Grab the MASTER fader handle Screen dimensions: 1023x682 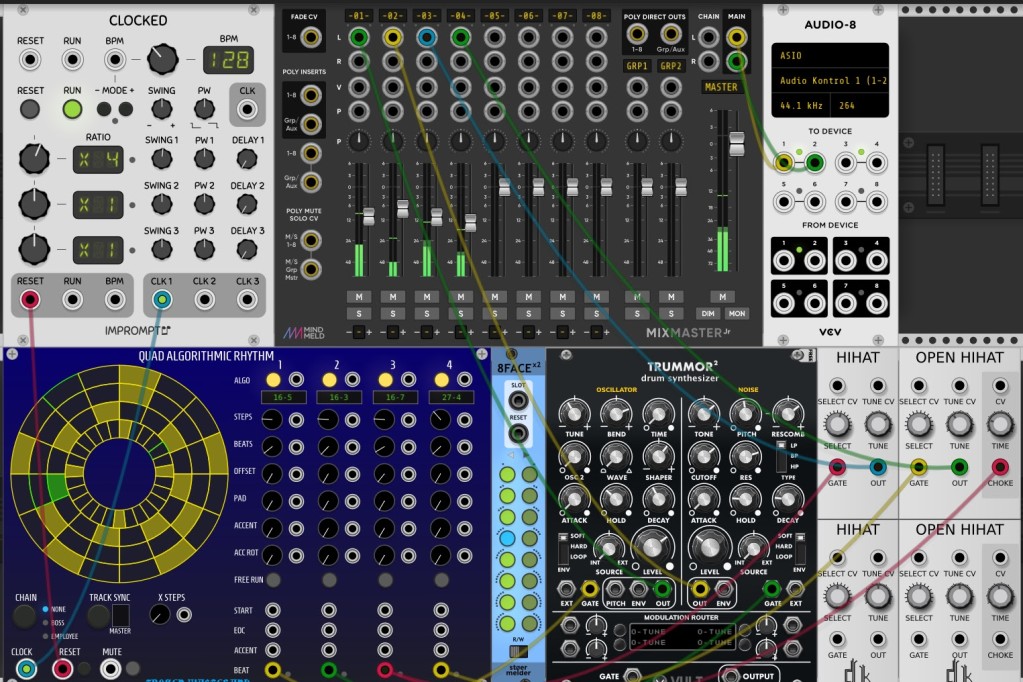click(x=736, y=143)
